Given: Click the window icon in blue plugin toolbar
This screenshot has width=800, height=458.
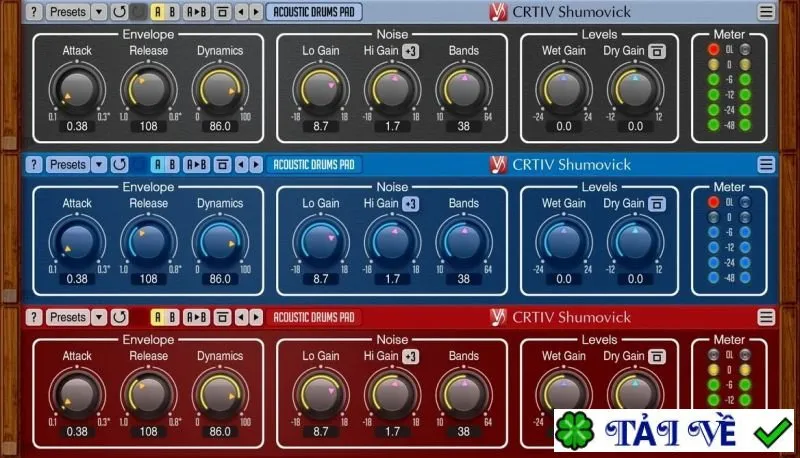Looking at the screenshot, I should pyautogui.click(x=222, y=165).
